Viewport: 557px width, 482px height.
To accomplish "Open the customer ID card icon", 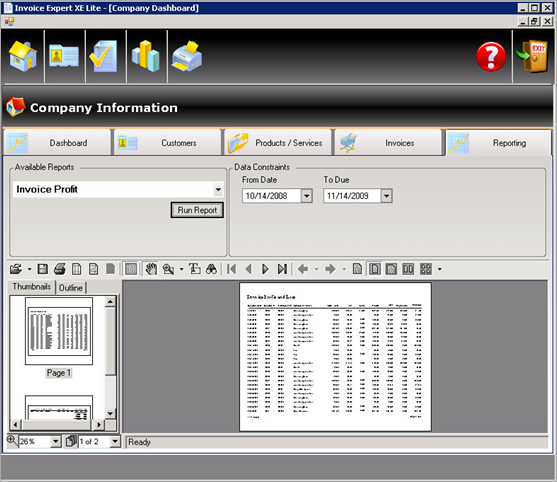I will pos(64,56).
